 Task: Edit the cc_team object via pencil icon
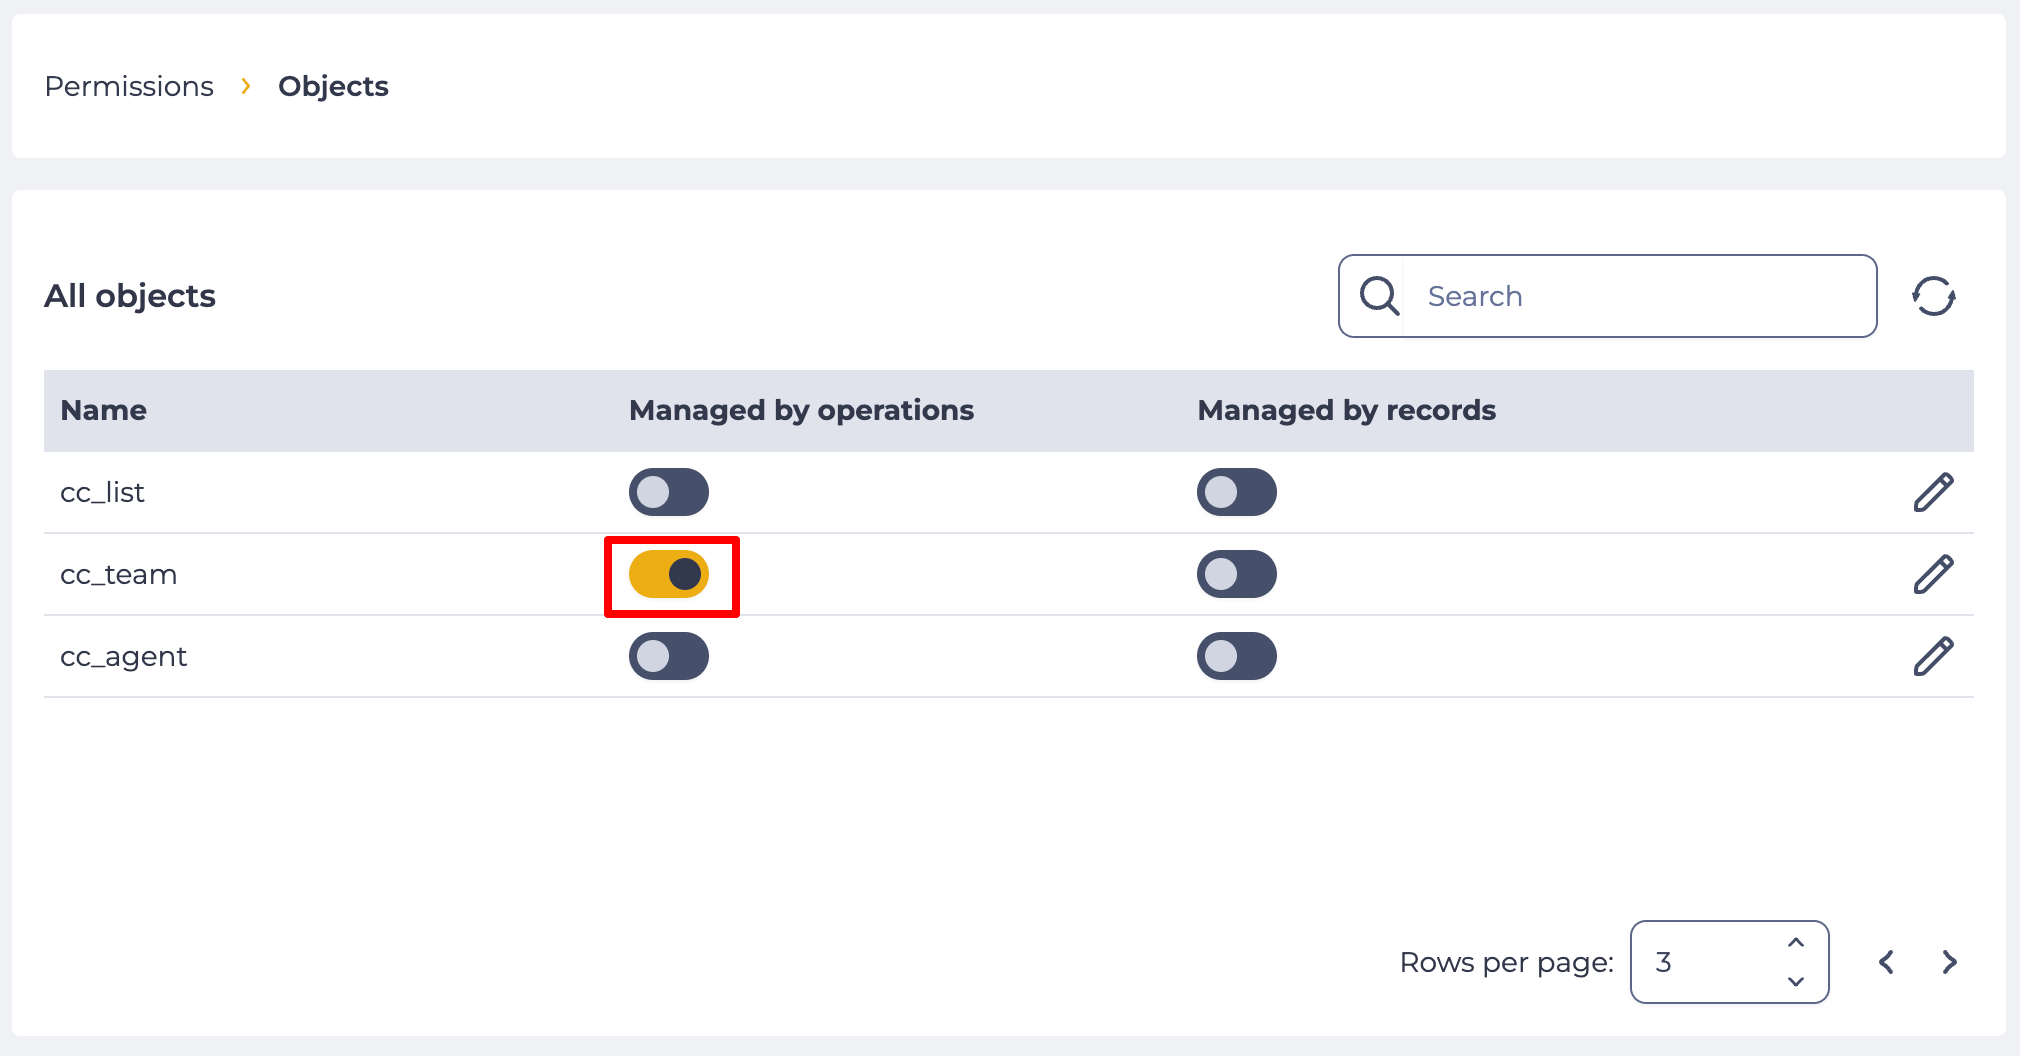(1933, 574)
